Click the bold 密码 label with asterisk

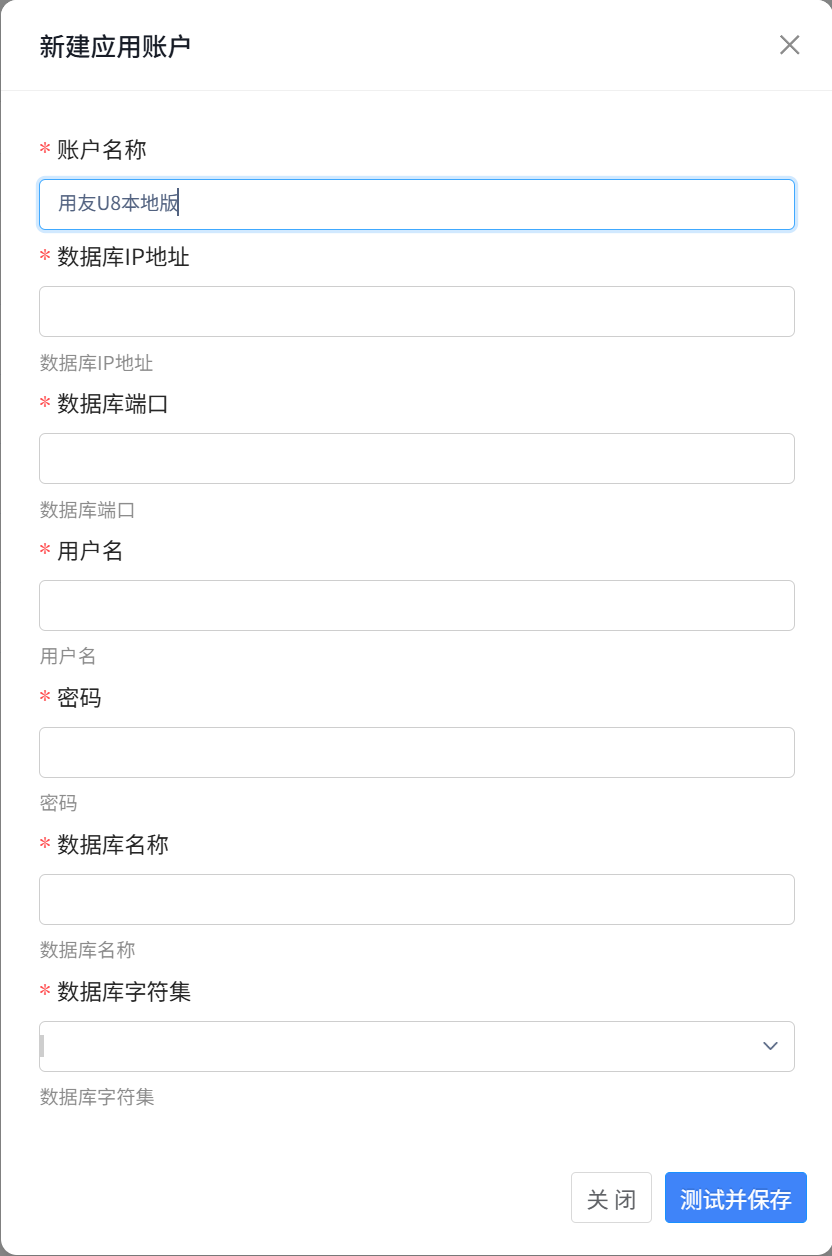click(71, 698)
